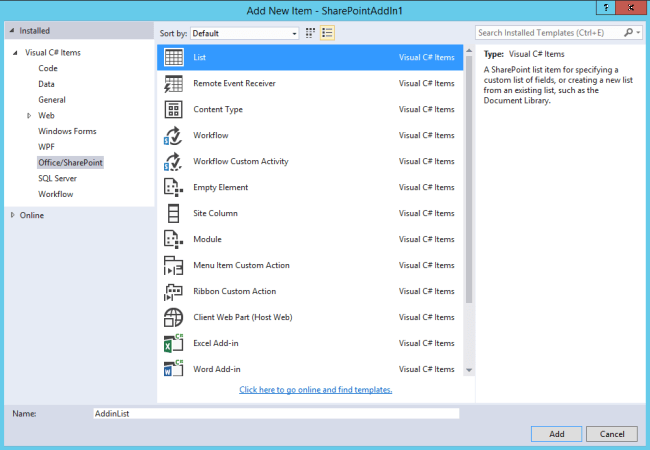Click the scroll up arrow in template list
This screenshot has width=650, height=450.
[x=469, y=51]
